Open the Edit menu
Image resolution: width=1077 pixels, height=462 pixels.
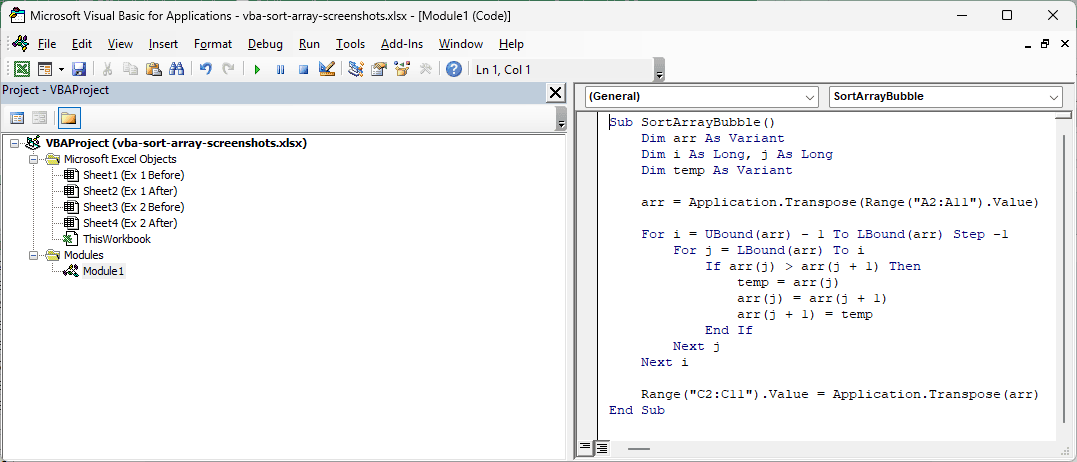[x=82, y=44]
